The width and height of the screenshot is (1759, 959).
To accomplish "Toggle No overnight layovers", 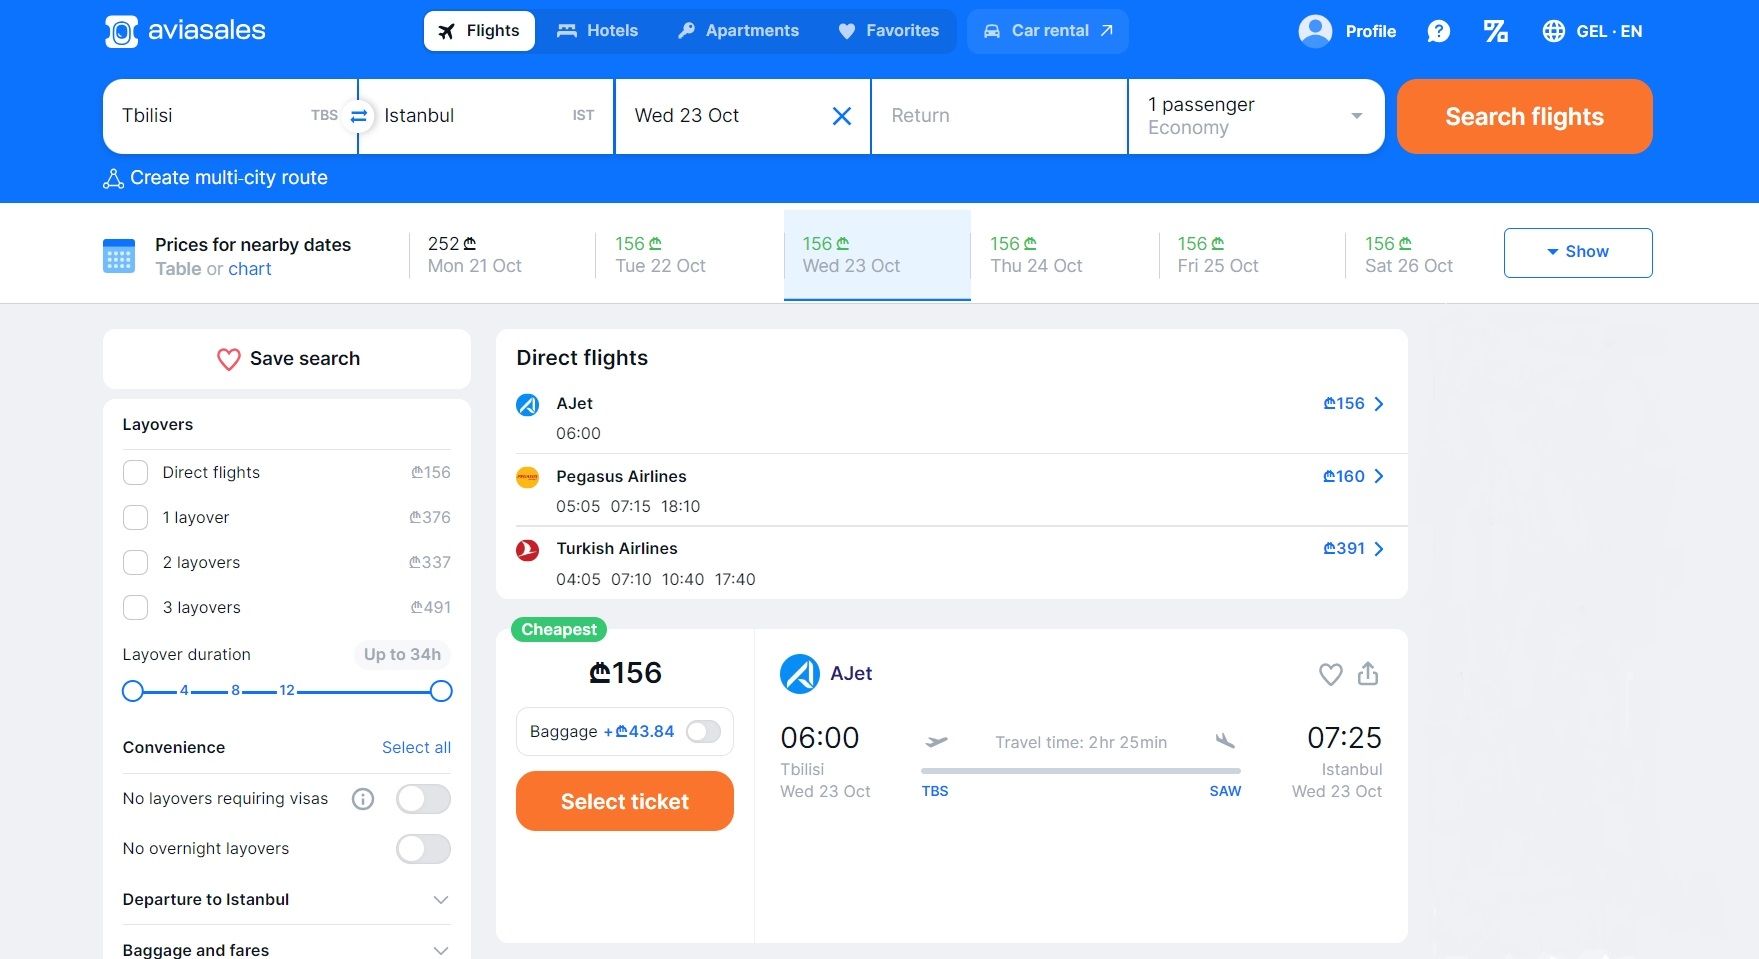I will pos(423,849).
